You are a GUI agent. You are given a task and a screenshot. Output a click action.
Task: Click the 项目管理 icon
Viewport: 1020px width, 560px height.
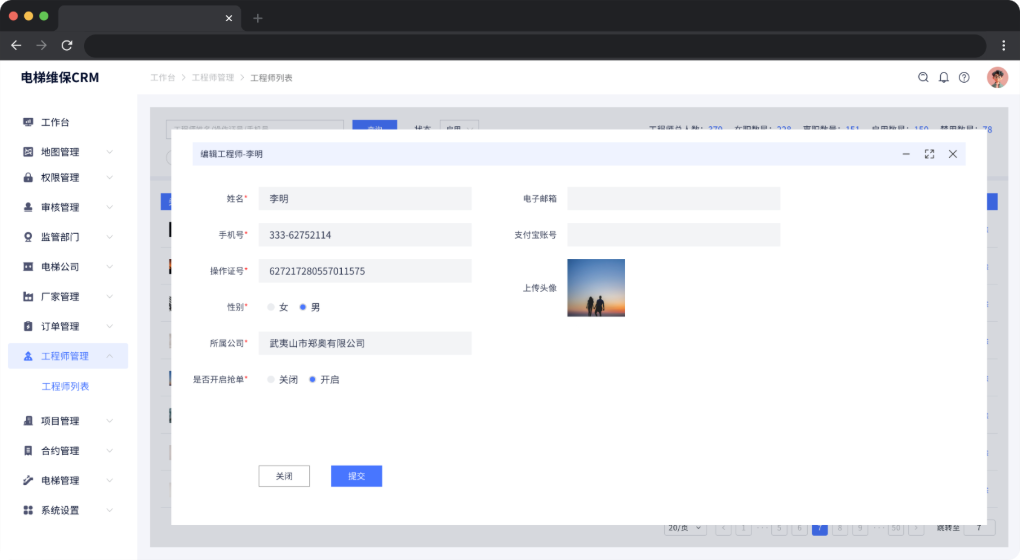(x=28, y=421)
